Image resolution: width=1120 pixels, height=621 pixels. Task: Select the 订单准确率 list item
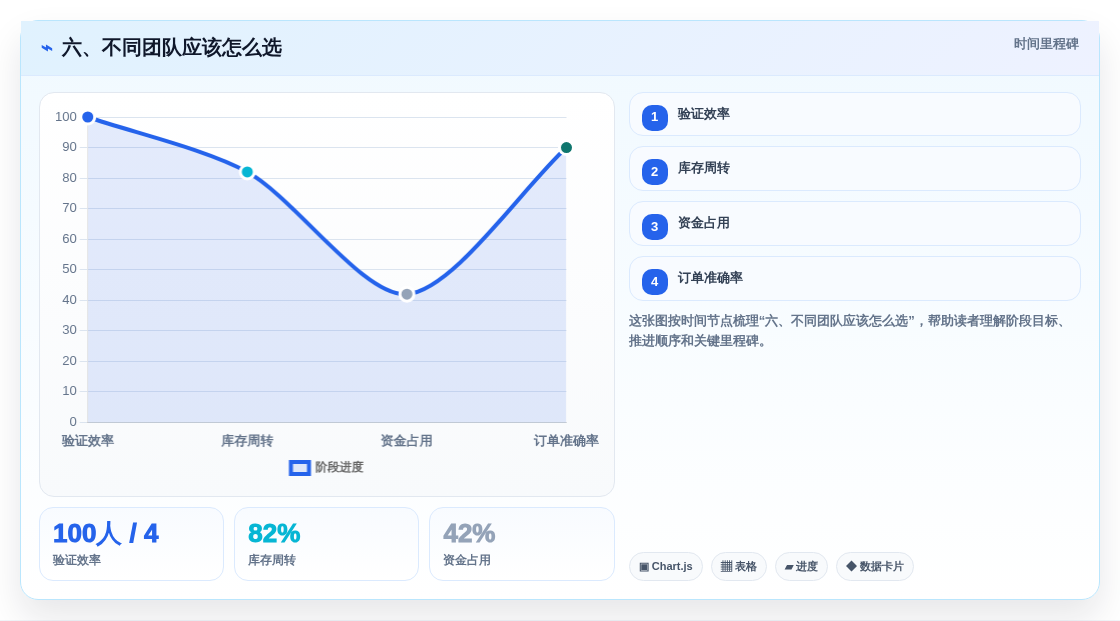[x=854, y=279]
